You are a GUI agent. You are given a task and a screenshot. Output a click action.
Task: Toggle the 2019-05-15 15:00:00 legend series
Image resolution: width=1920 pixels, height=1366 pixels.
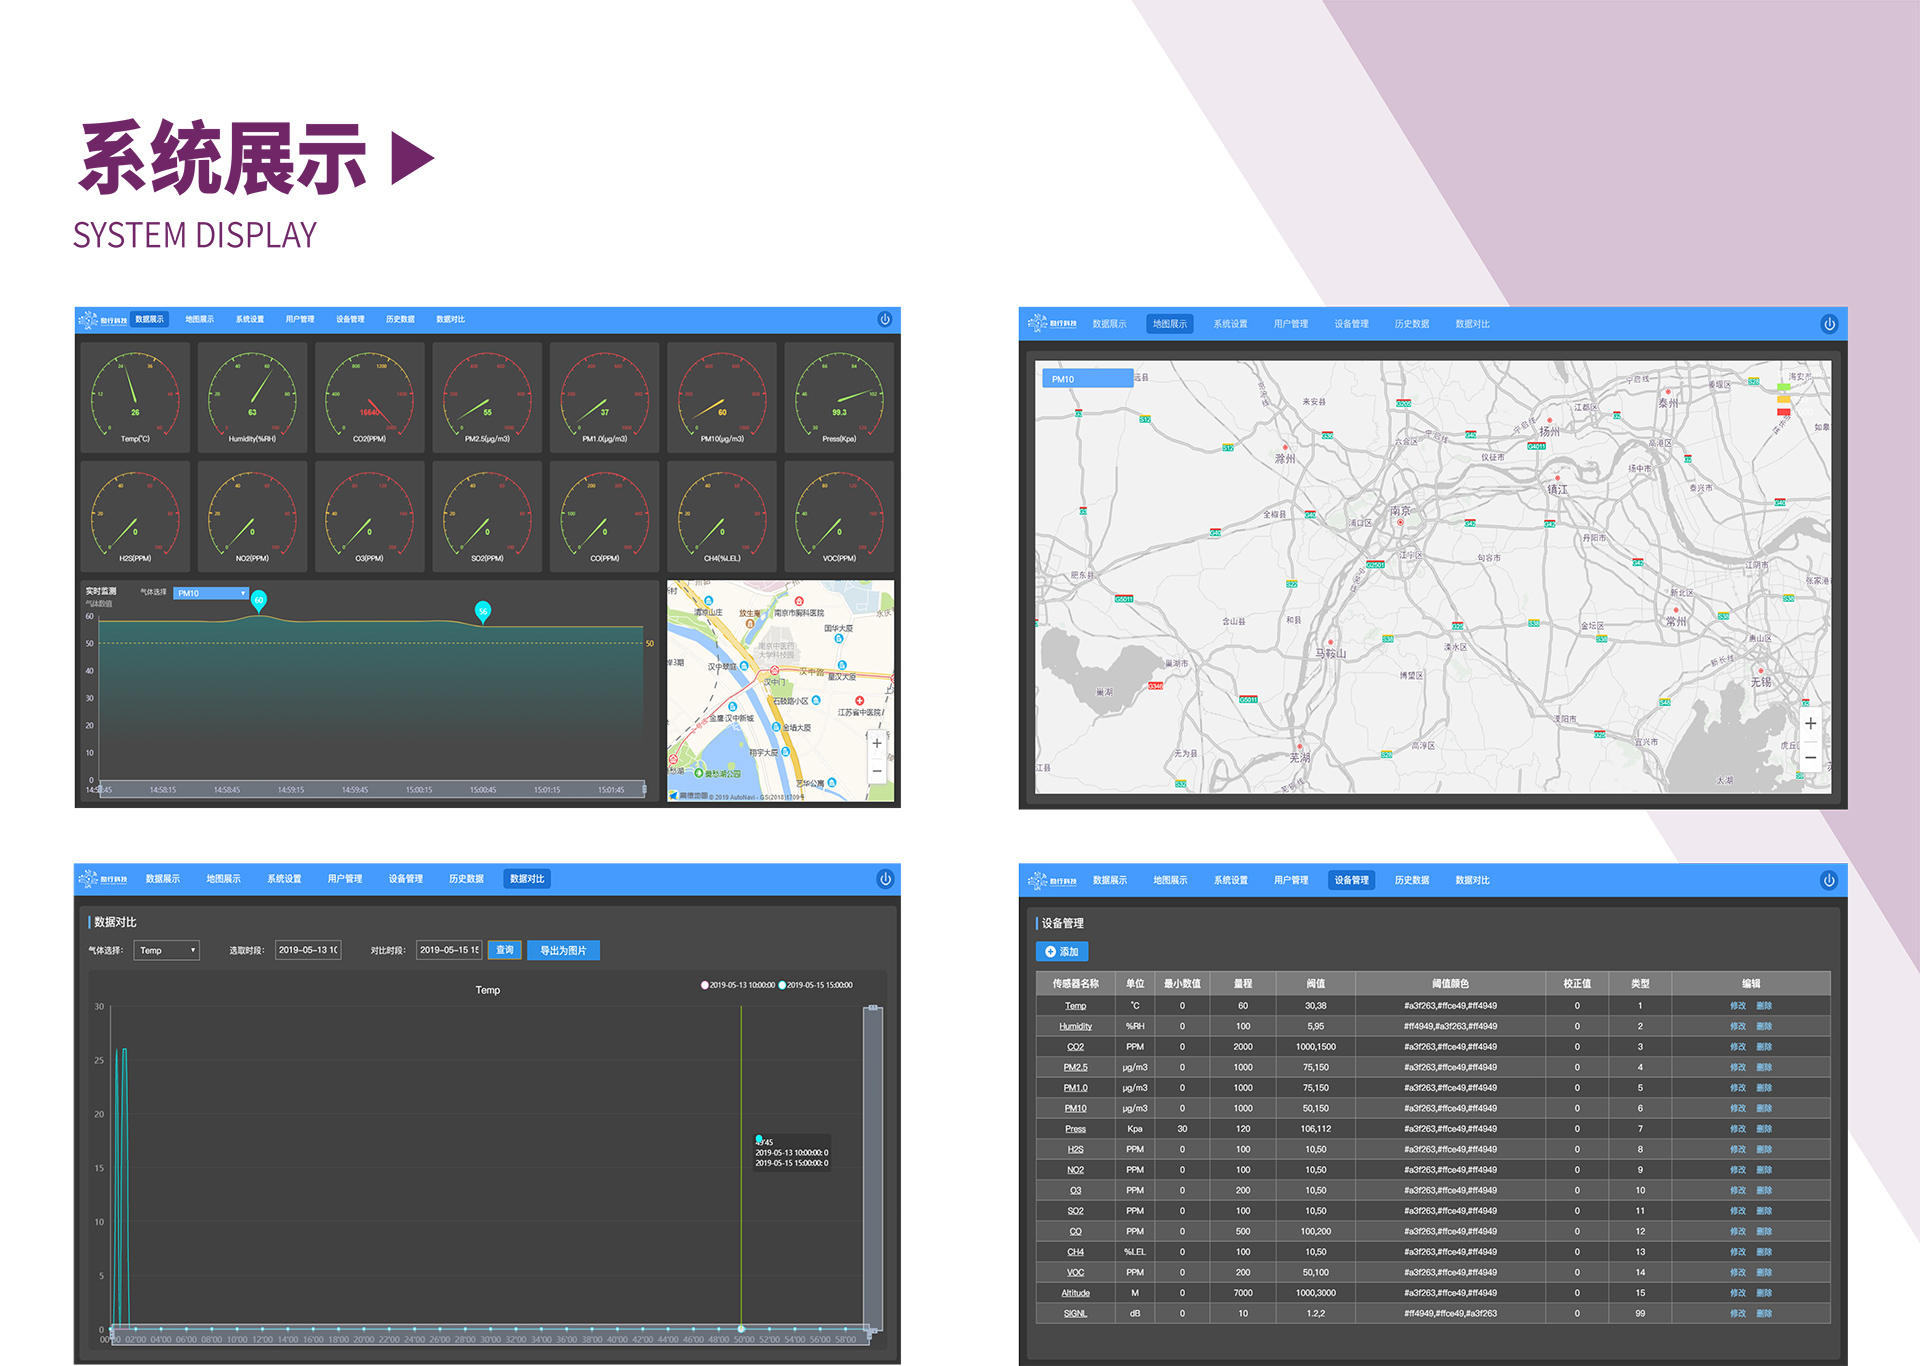(815, 985)
